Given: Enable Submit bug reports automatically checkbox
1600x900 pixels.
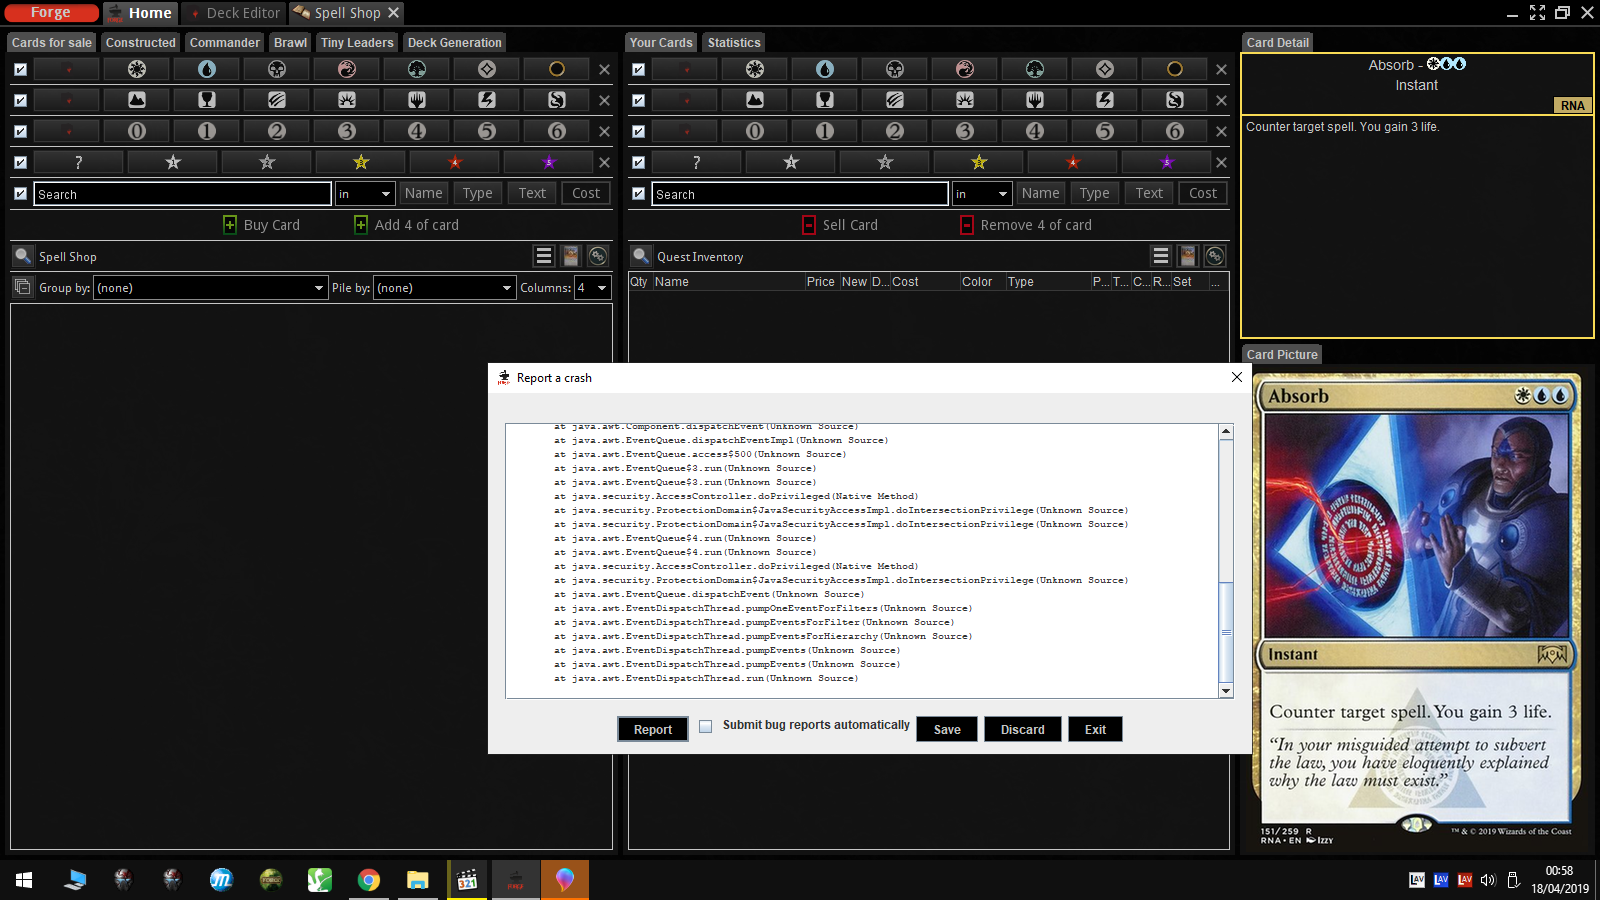Looking at the screenshot, I should coord(706,726).
